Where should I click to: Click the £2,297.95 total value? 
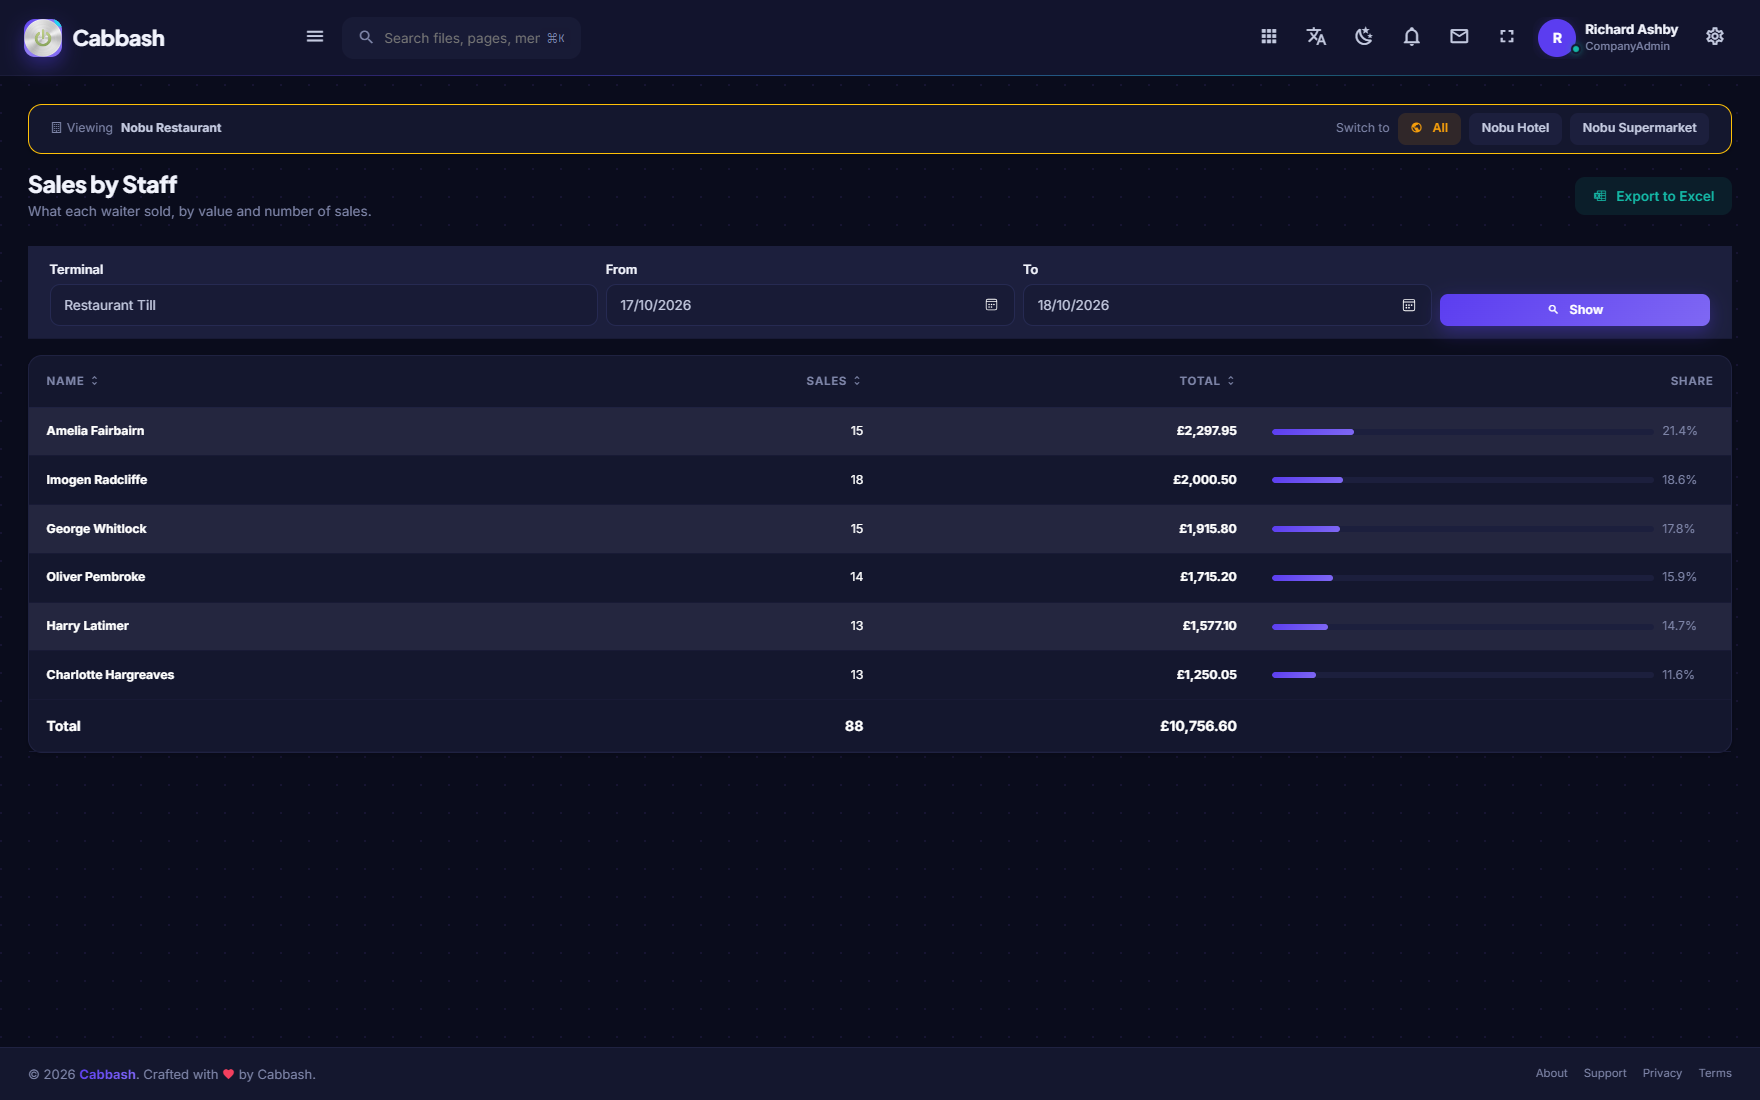pos(1206,431)
